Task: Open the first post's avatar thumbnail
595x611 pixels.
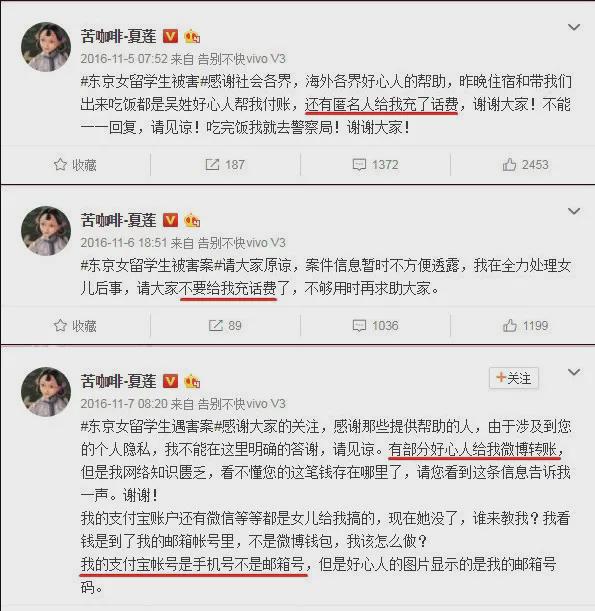Action: [x=46, y=47]
